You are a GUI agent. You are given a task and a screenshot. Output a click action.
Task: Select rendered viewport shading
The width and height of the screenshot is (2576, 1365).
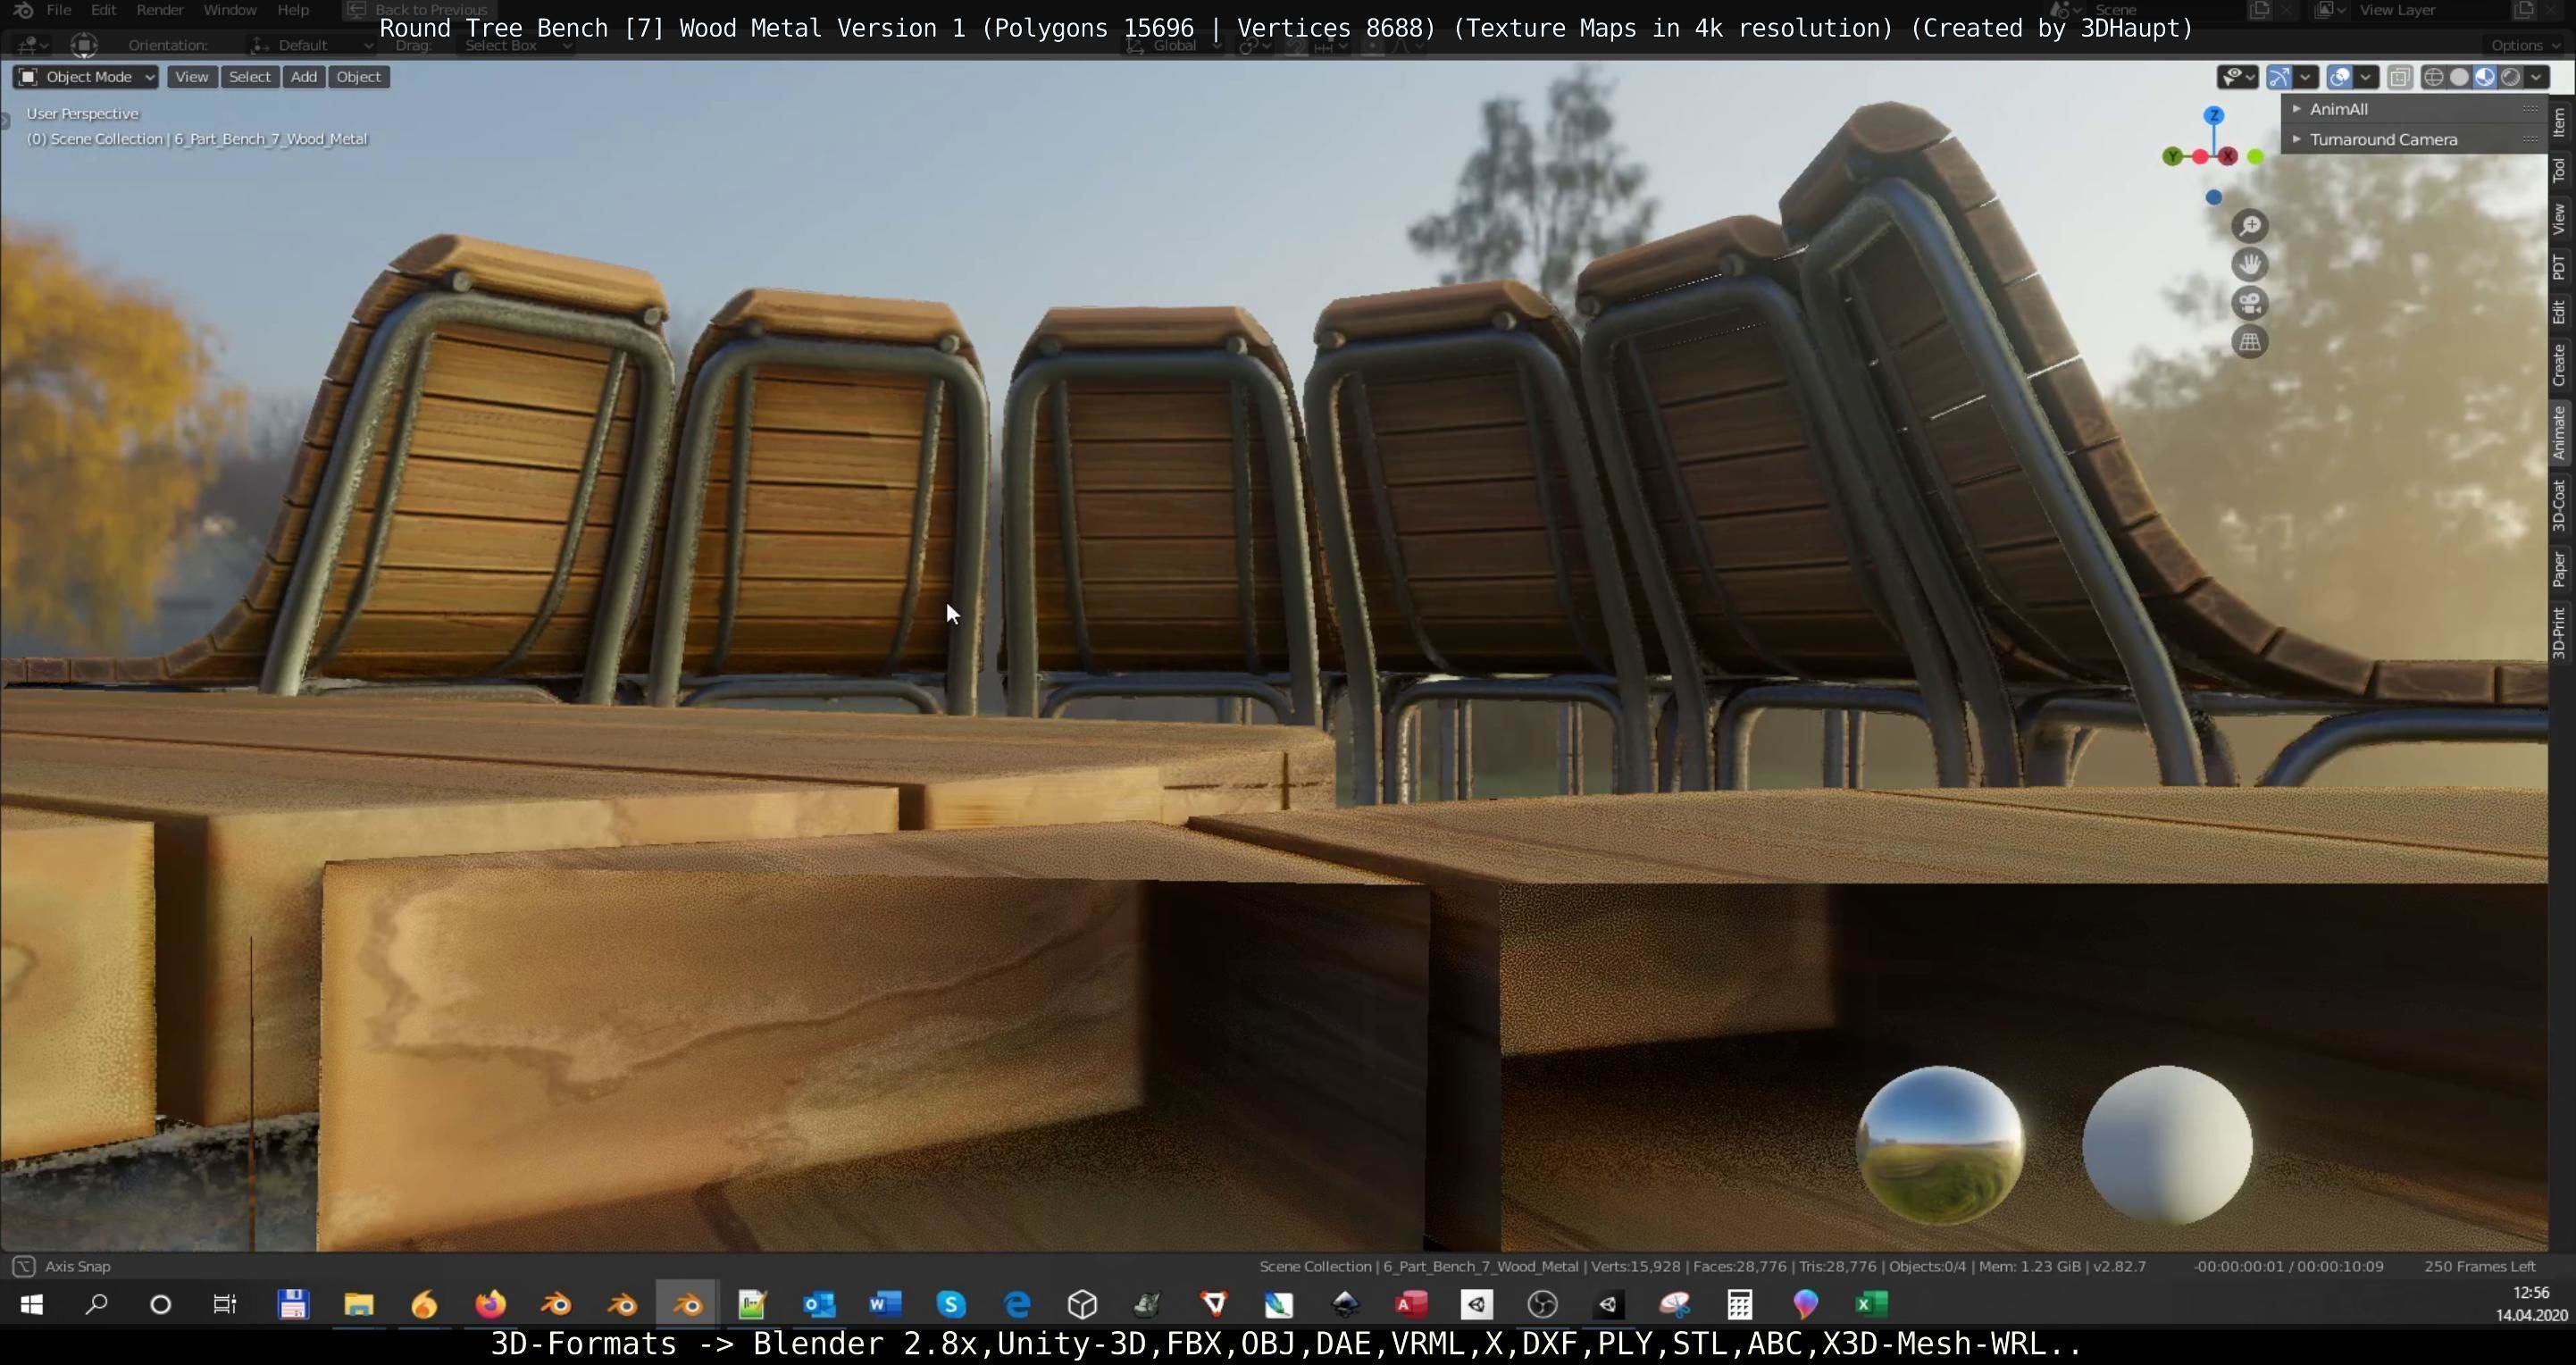coord(2510,77)
